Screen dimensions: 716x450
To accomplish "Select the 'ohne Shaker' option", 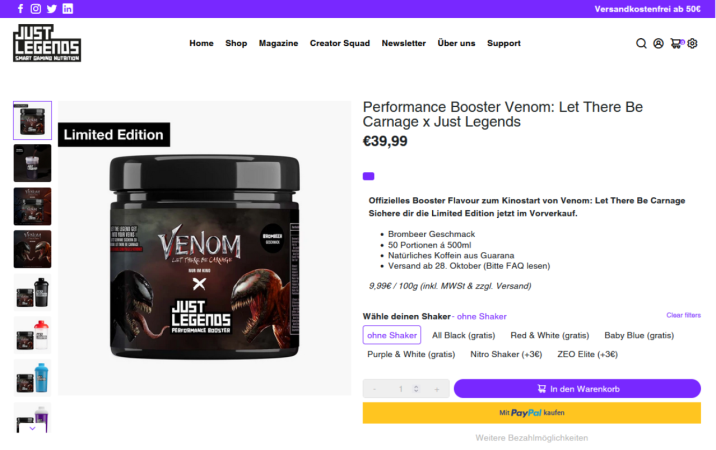I will point(392,335).
